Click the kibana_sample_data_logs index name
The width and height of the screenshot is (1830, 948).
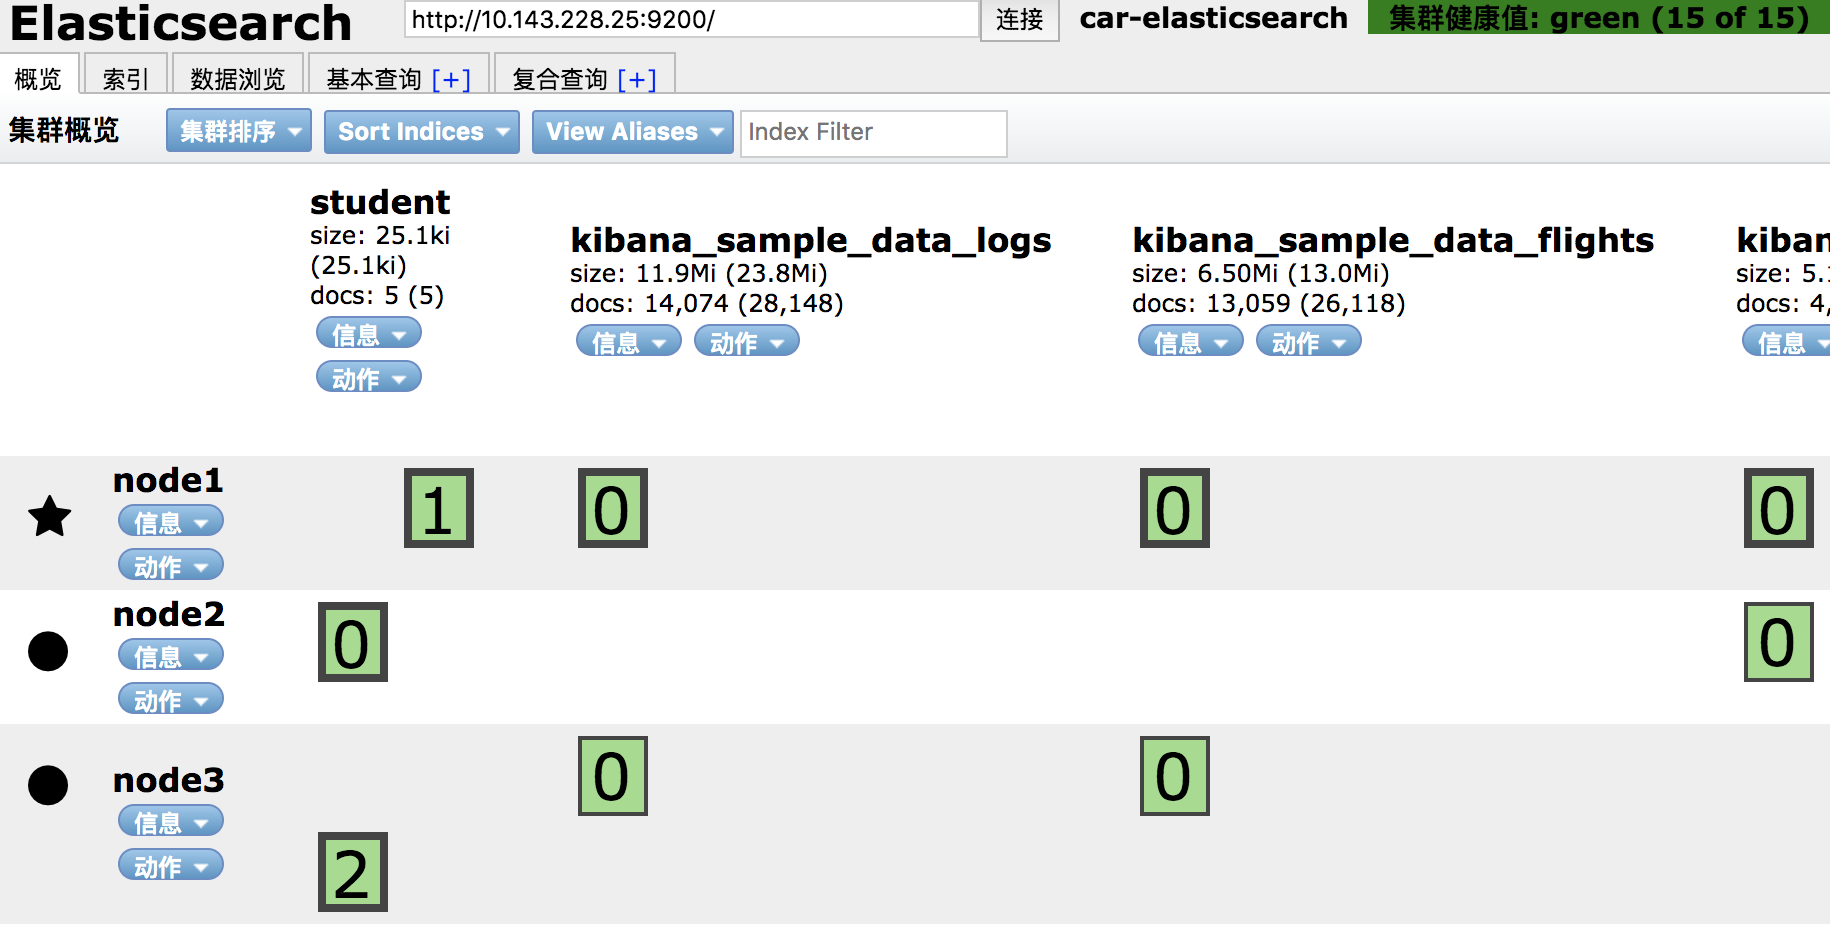(811, 240)
